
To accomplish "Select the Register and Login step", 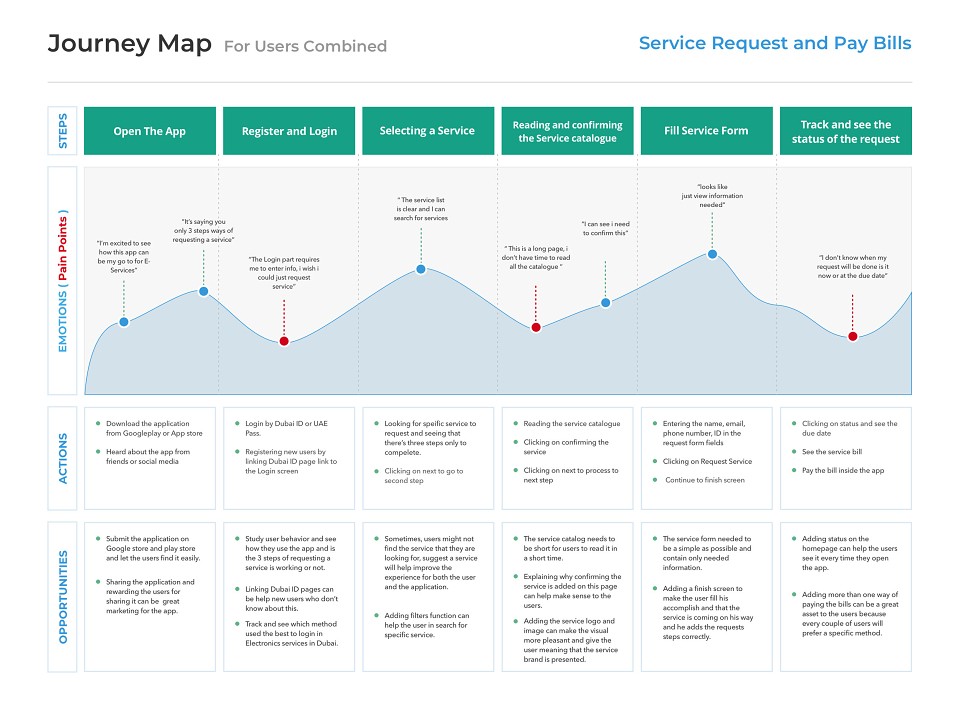I will [x=289, y=131].
